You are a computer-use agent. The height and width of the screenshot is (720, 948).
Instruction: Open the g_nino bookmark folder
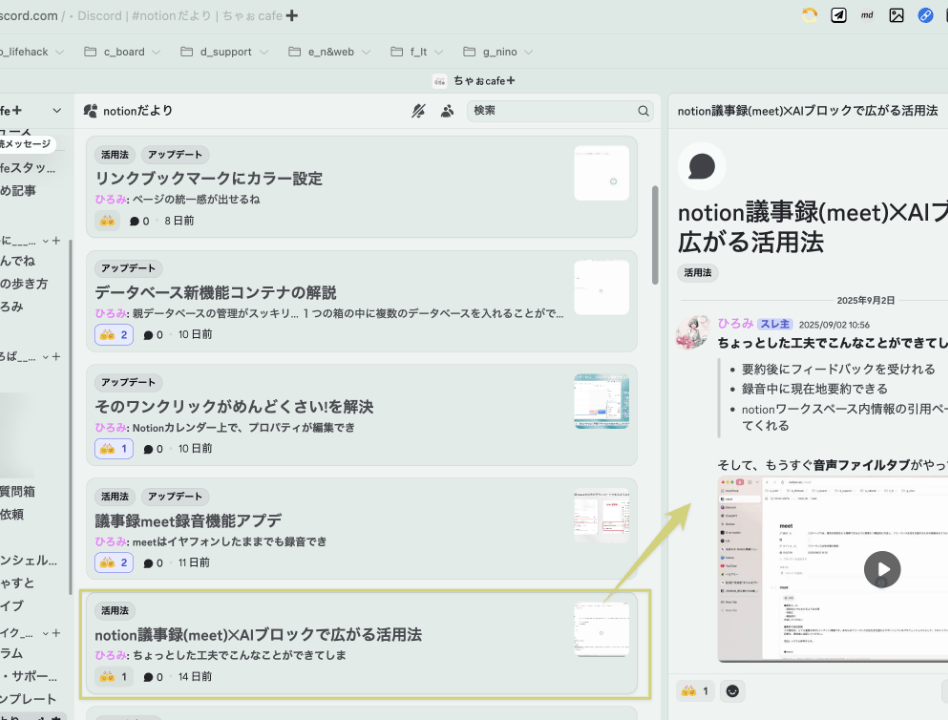point(497,52)
